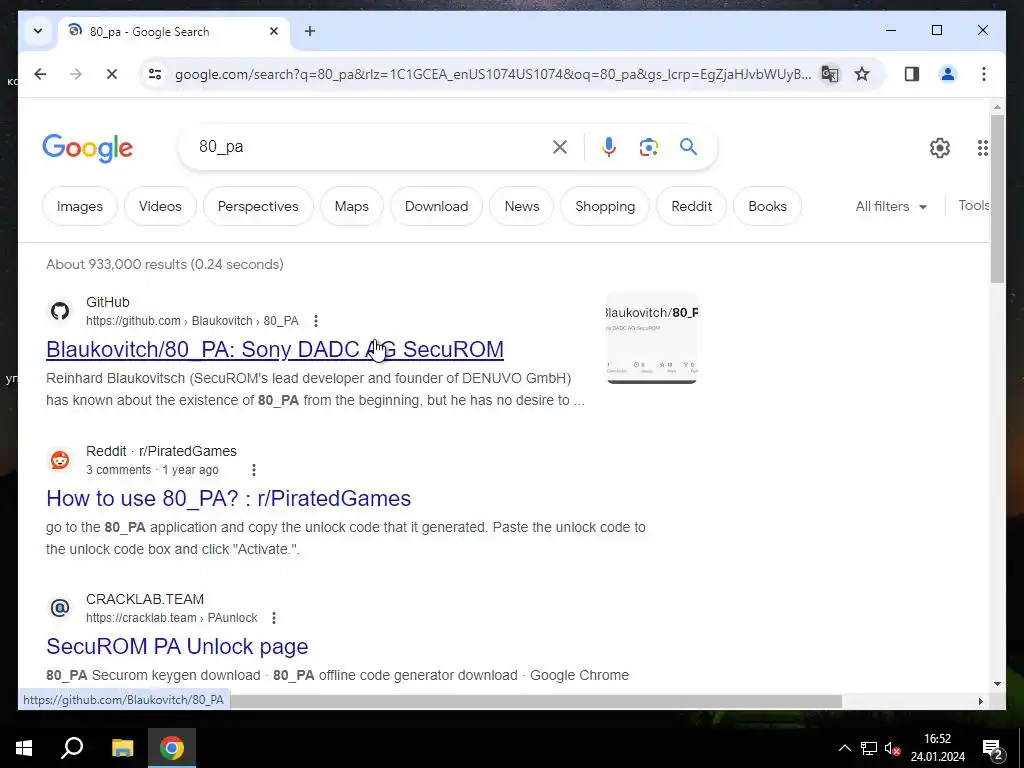This screenshot has width=1024, height=768.
Task: Expand the All filters dropdown
Action: click(891, 206)
